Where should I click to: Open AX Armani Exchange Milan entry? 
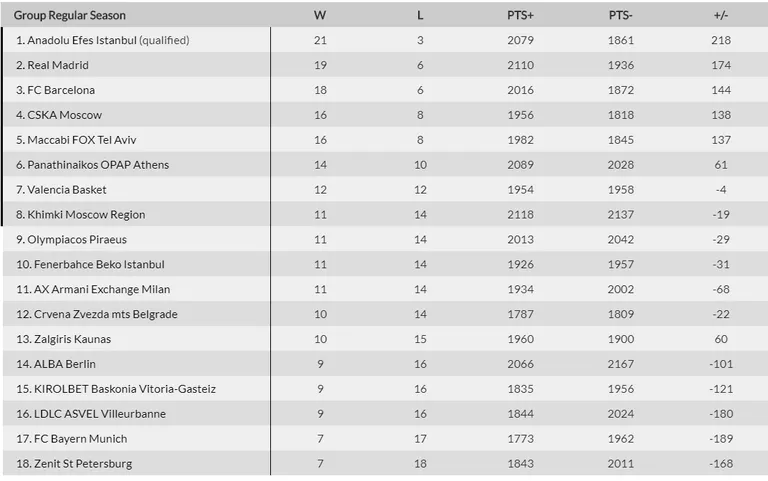click(102, 289)
